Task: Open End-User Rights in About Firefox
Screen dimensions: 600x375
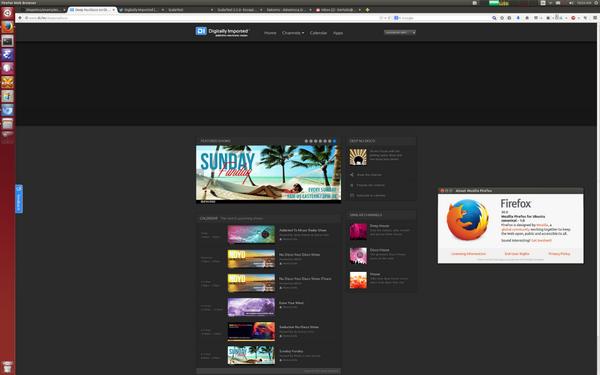Action: pyautogui.click(x=517, y=254)
